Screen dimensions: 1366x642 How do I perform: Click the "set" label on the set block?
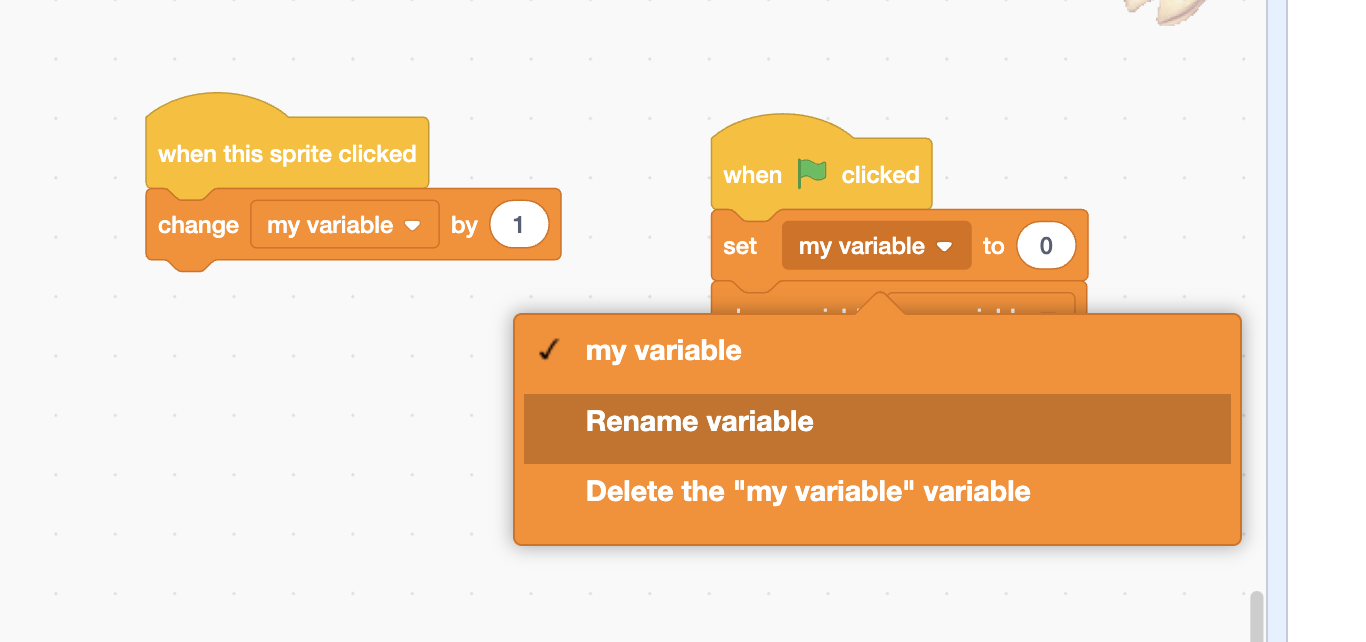click(740, 247)
